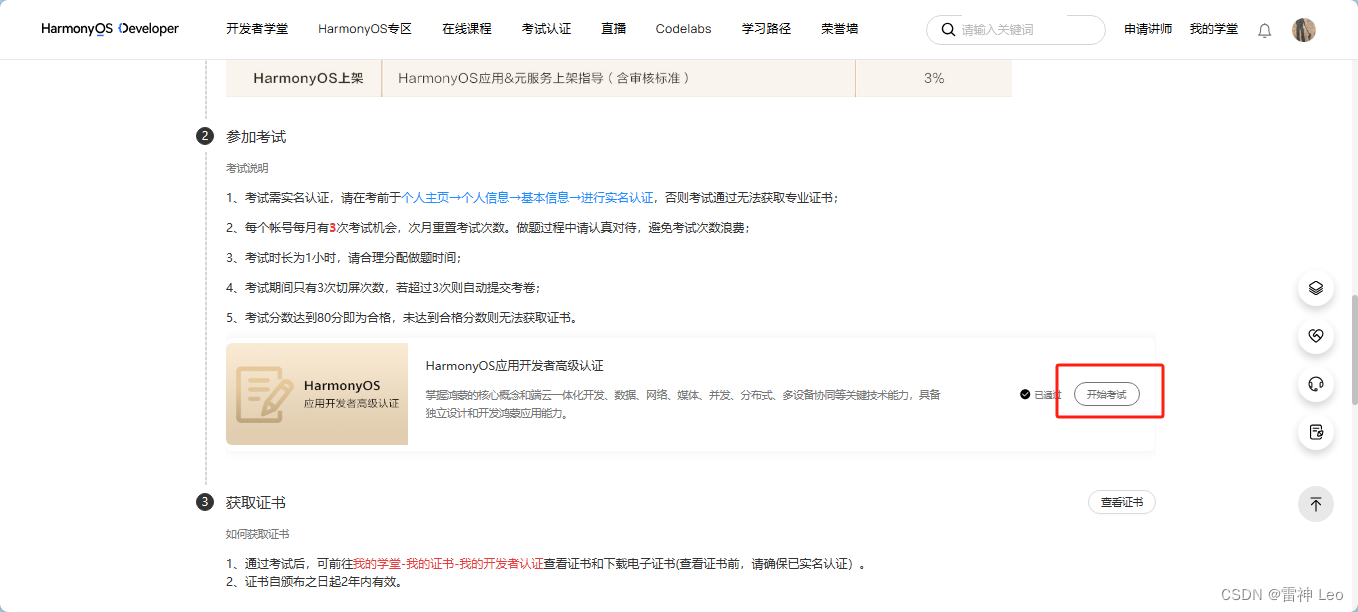This screenshot has width=1358, height=612.
Task: Open 我的学堂 in the header
Action: tap(1213, 30)
